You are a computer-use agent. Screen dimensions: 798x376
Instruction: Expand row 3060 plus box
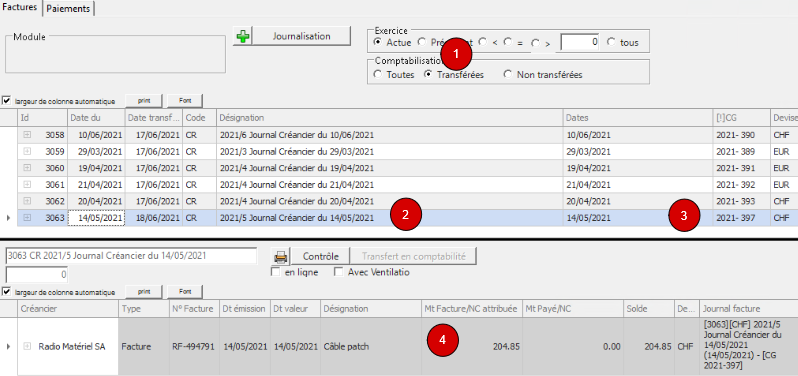27,168
